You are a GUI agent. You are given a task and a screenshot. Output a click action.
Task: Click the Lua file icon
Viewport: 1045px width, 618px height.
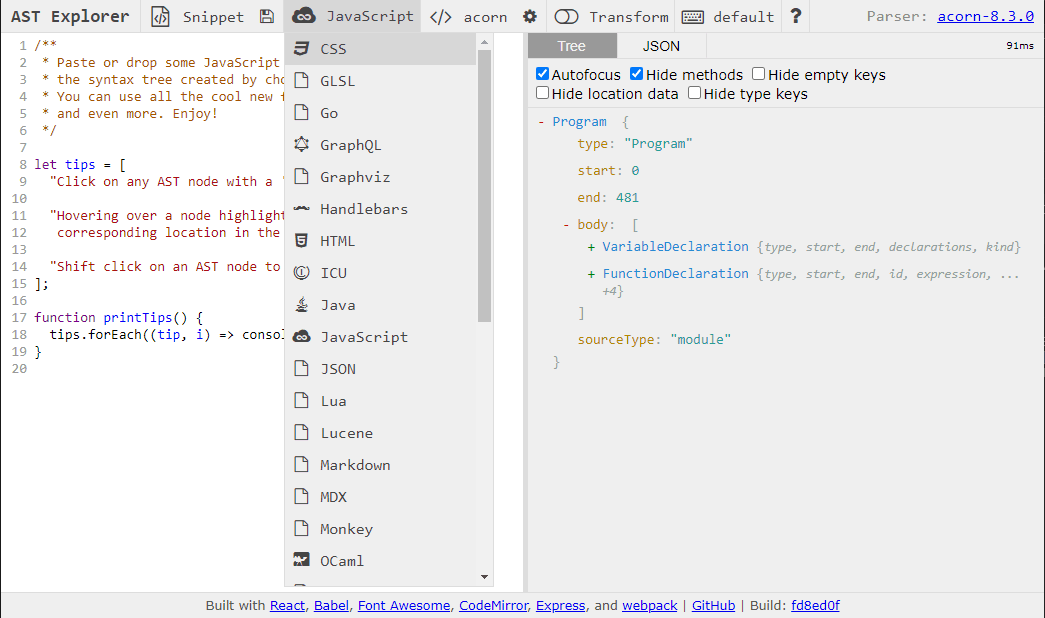pyautogui.click(x=302, y=401)
